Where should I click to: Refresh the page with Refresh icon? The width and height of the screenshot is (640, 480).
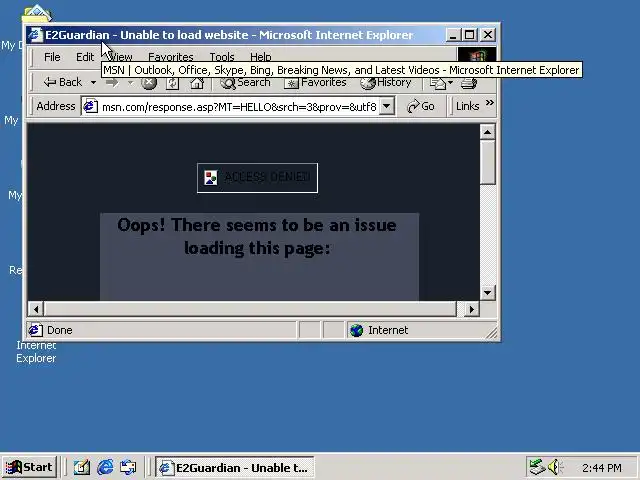tap(172, 83)
